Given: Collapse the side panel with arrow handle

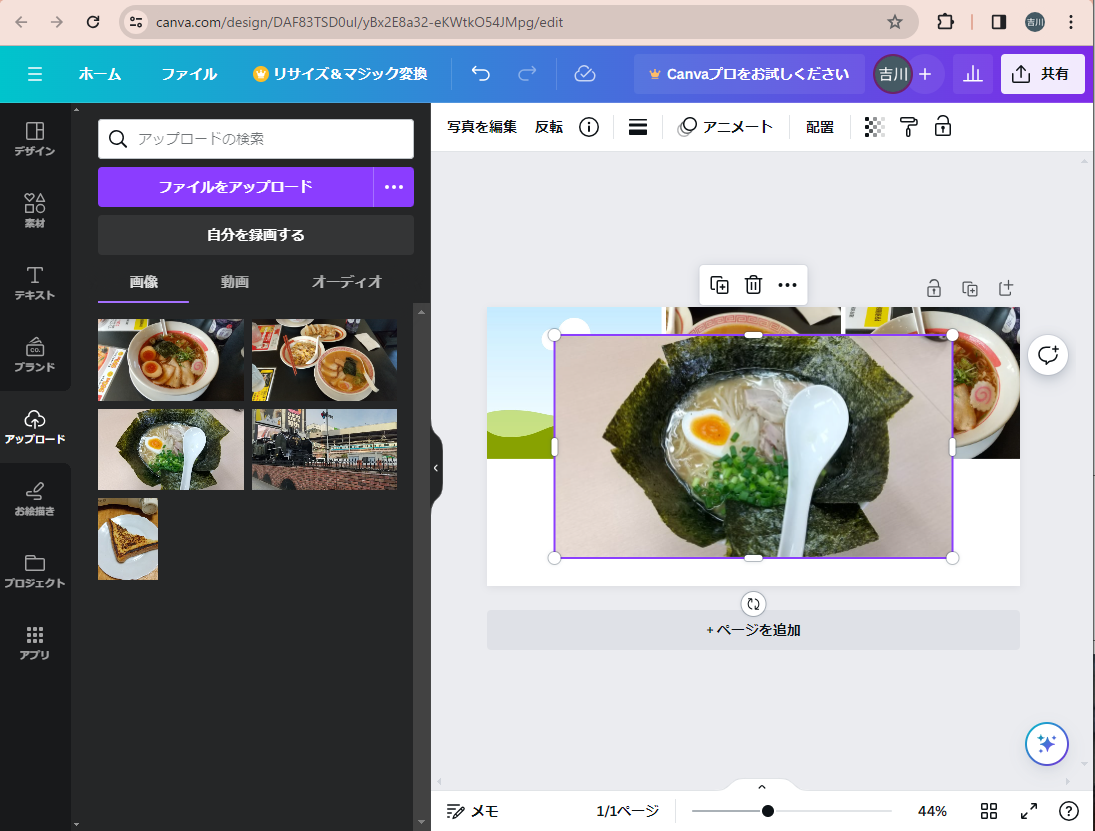Looking at the screenshot, I should 436,468.
